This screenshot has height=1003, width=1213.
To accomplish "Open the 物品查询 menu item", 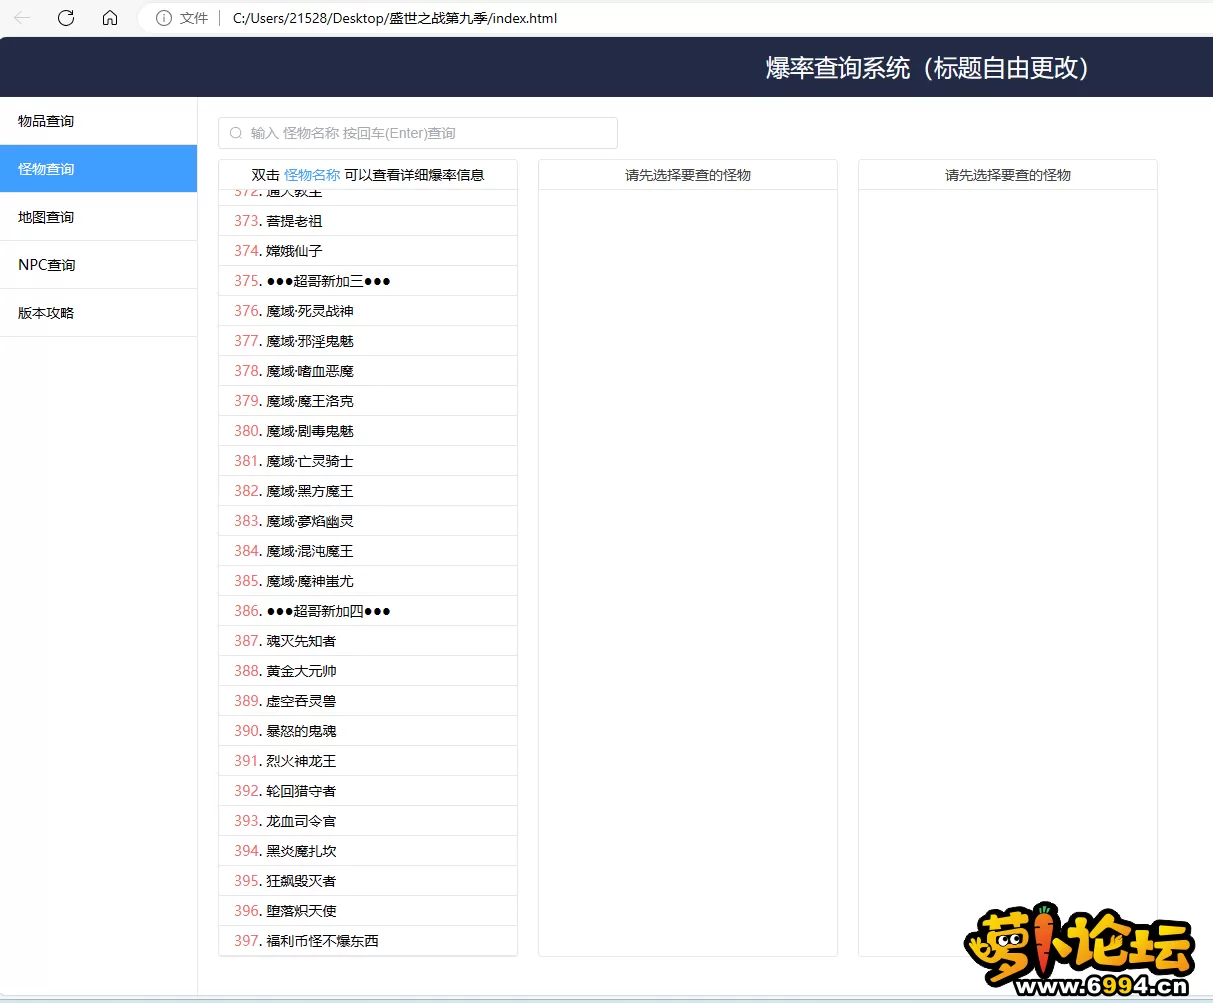I will click(x=98, y=121).
